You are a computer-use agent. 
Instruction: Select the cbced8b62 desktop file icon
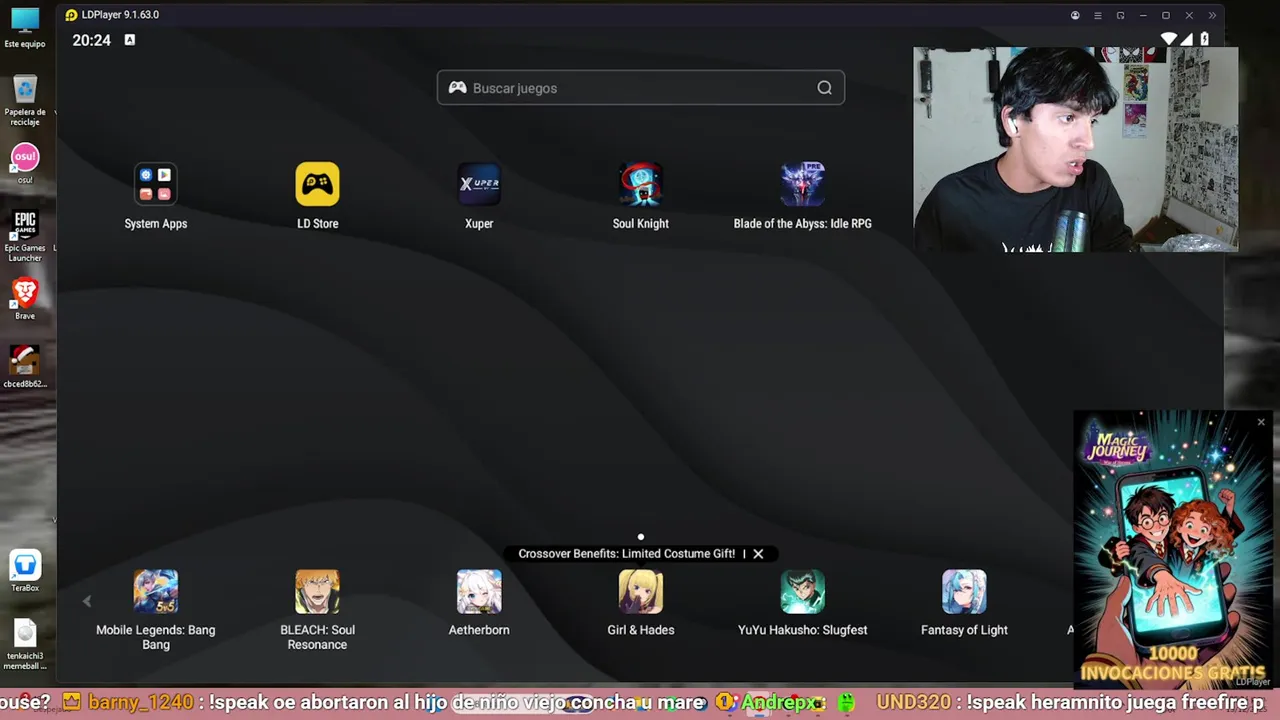[25, 367]
